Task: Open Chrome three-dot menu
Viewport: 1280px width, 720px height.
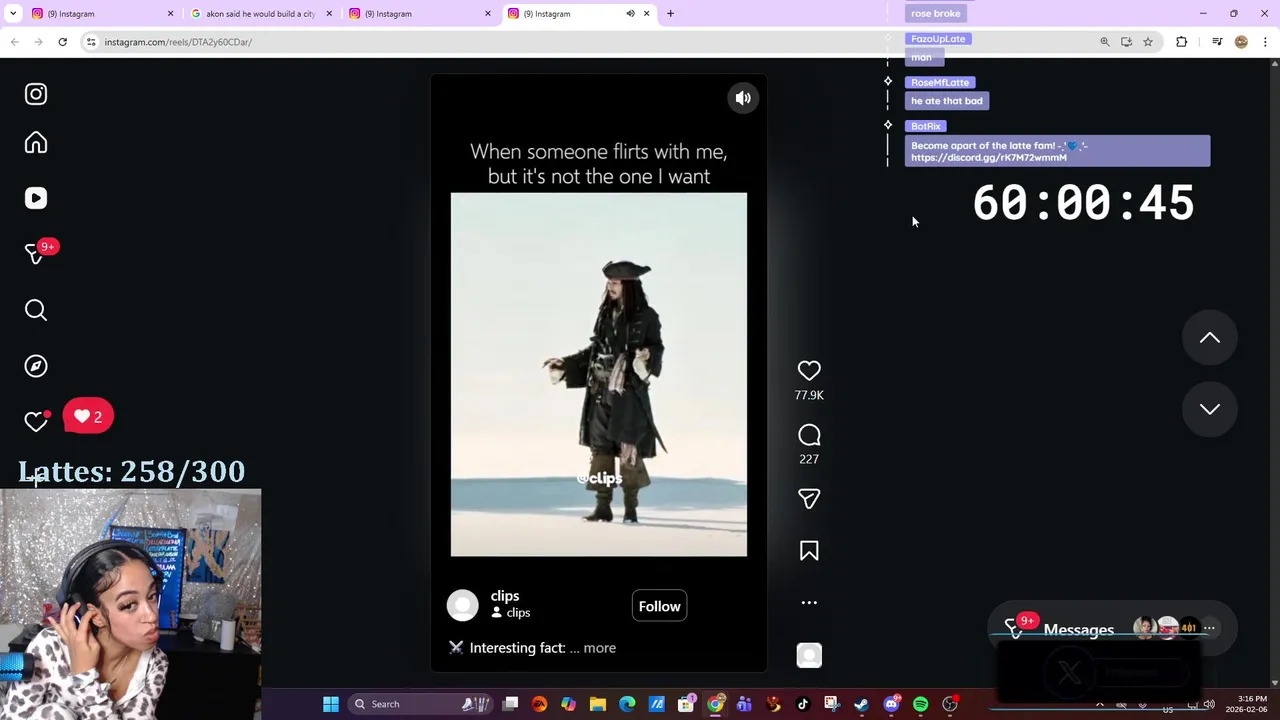Action: [x=1265, y=42]
